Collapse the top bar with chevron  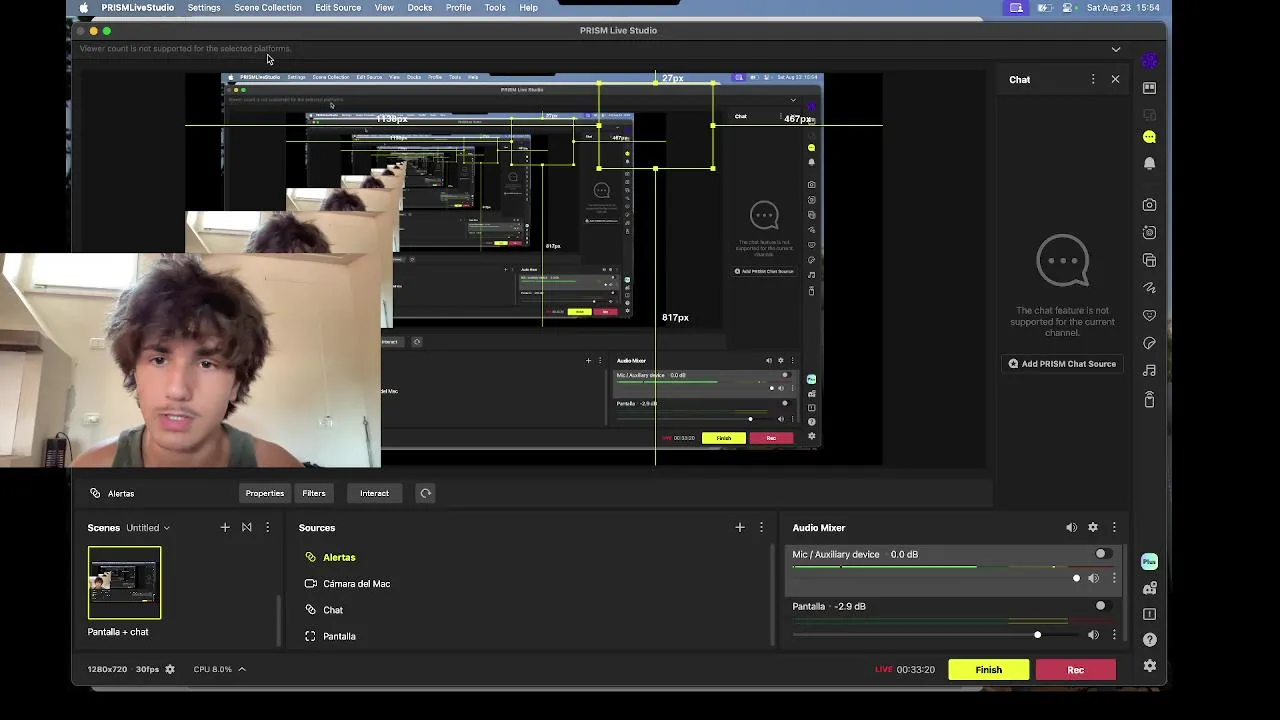1116,49
